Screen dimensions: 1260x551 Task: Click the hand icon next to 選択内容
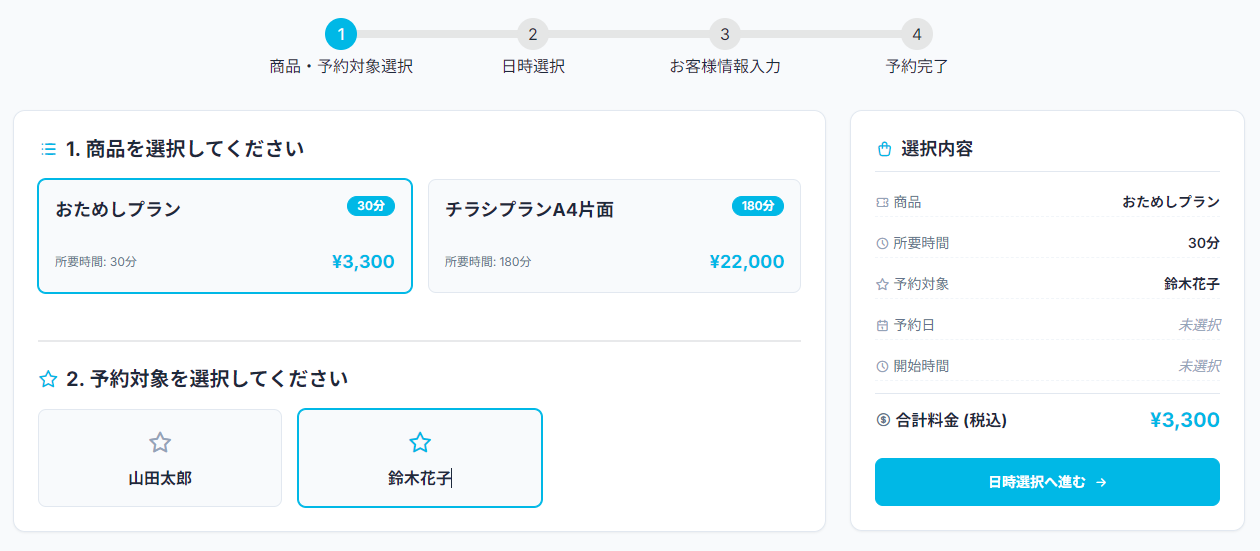(884, 149)
